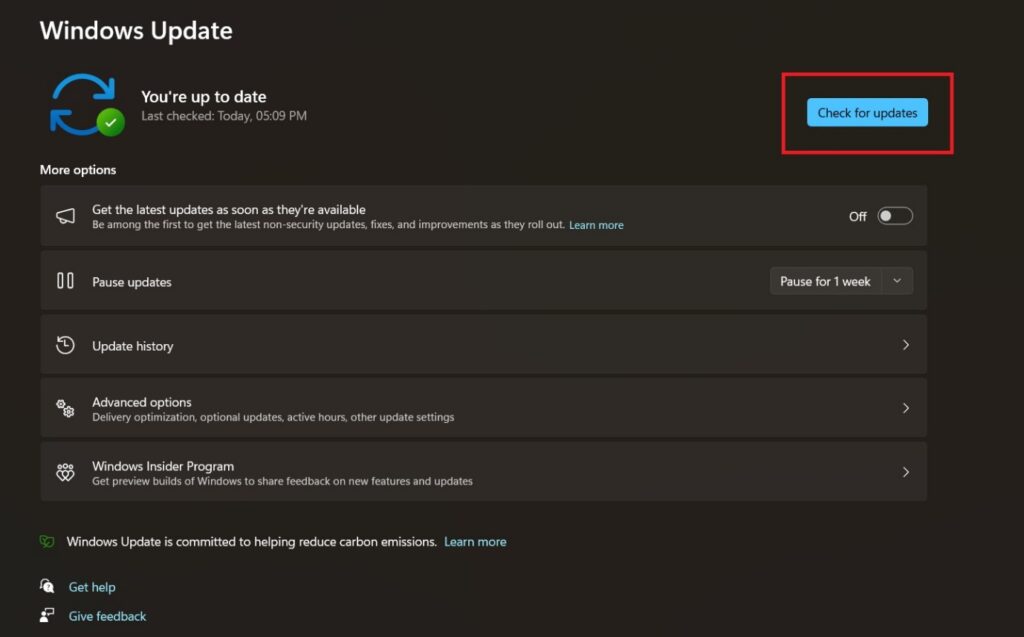Open the Give feedback link

click(x=107, y=616)
